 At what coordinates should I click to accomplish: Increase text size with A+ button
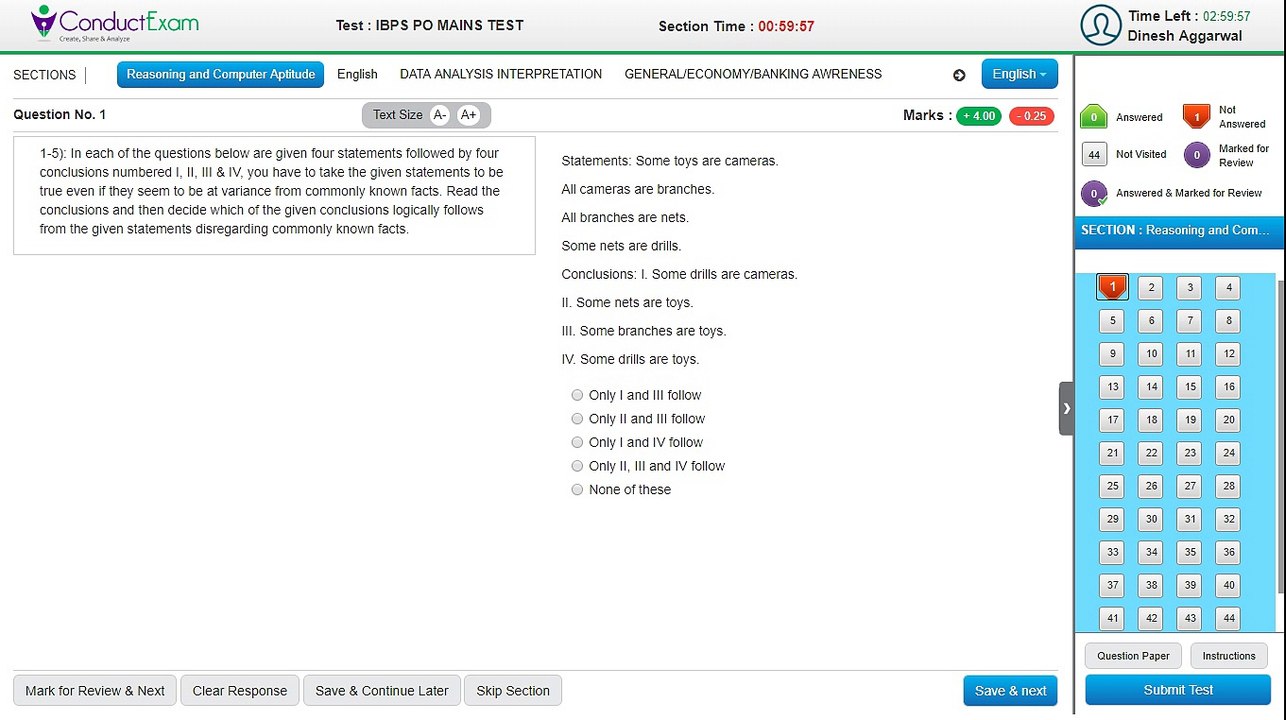pos(468,115)
